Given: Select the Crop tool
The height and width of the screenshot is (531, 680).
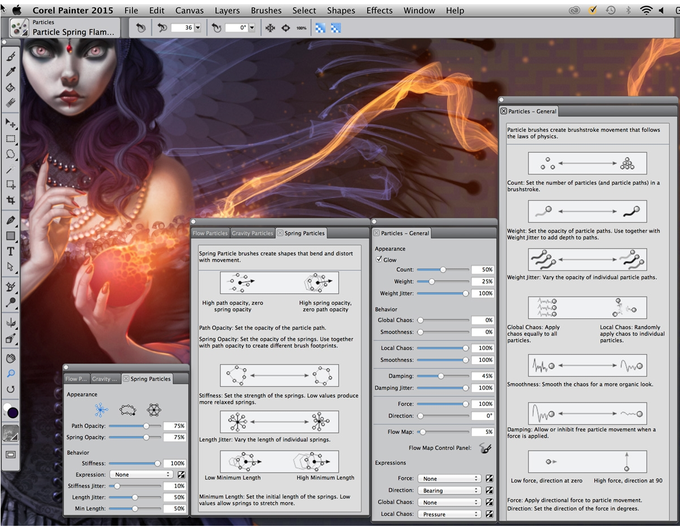Looking at the screenshot, I should point(11,200).
